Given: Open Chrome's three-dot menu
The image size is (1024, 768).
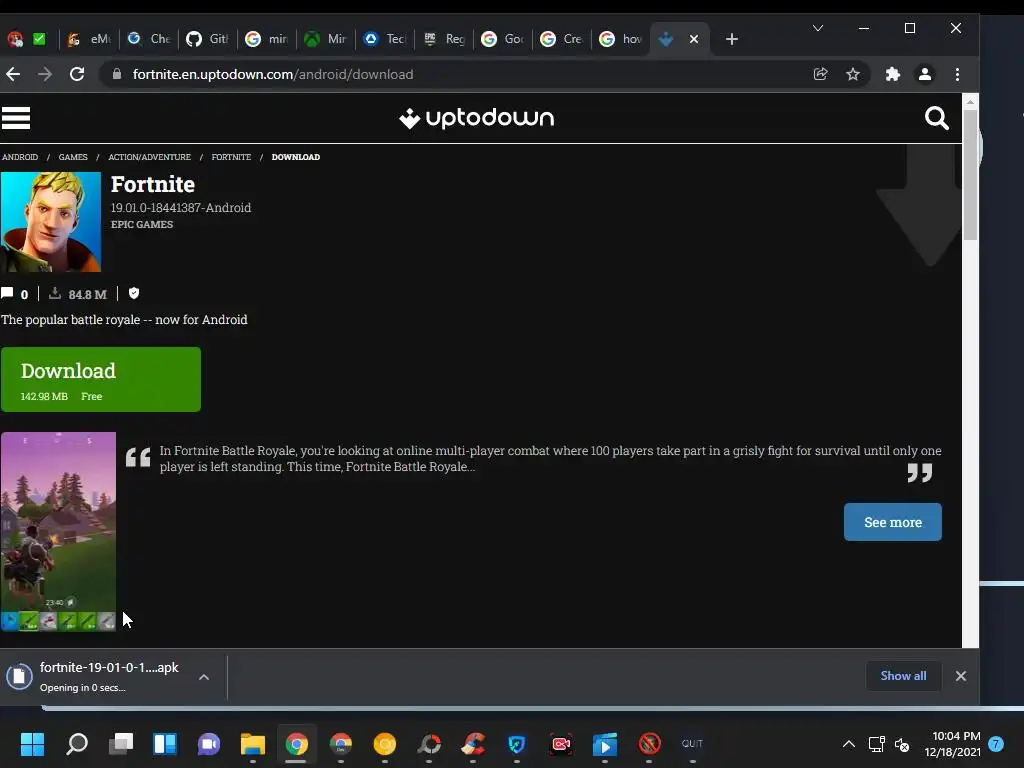Looking at the screenshot, I should pyautogui.click(x=957, y=74).
